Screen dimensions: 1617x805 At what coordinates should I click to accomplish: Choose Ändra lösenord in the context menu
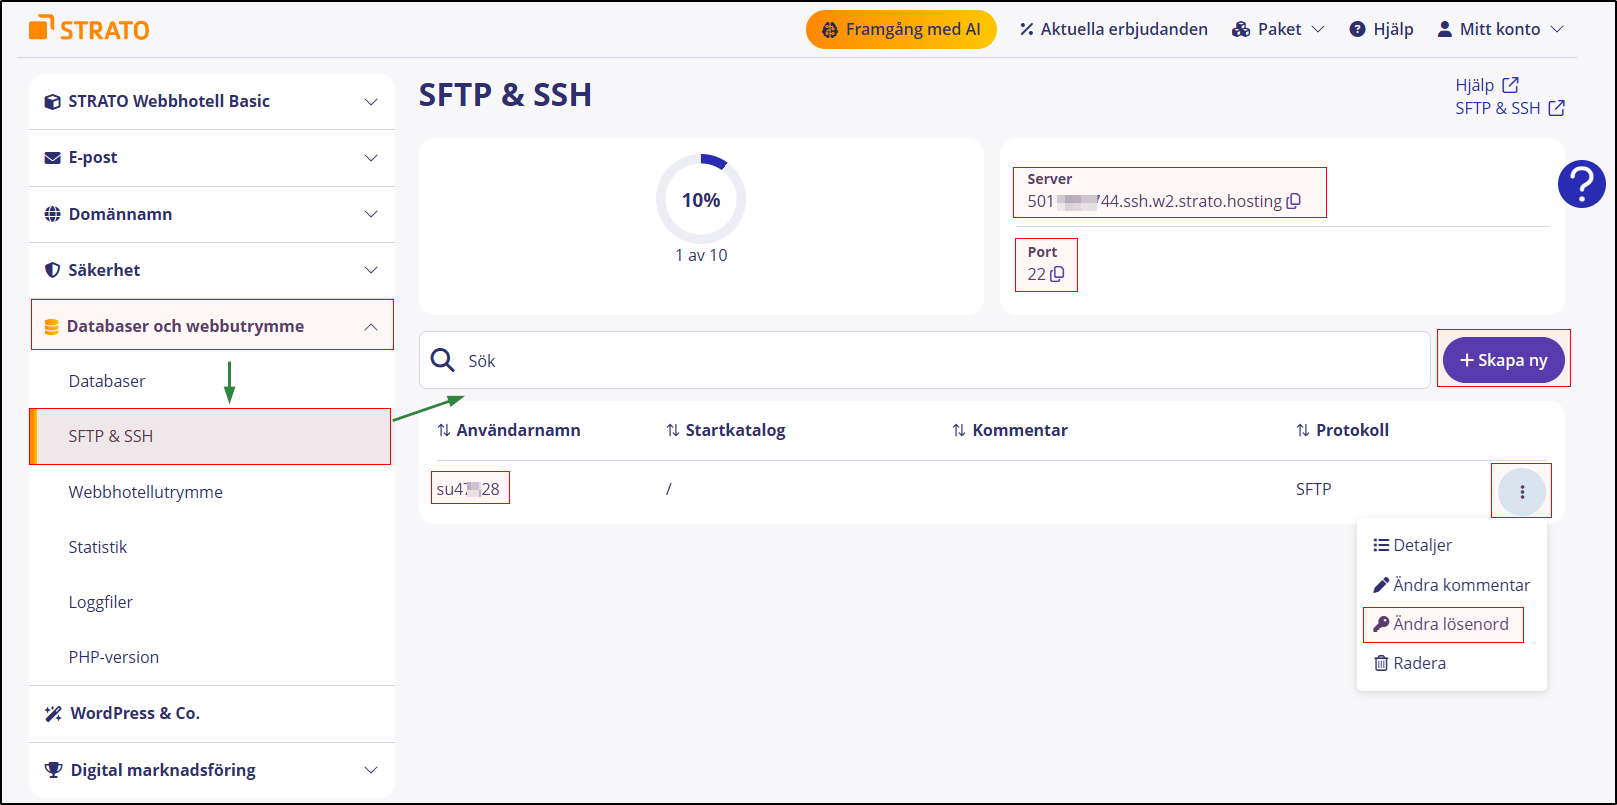(x=1443, y=624)
